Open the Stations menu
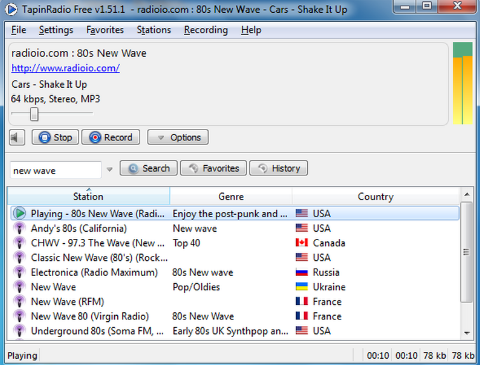The height and width of the screenshot is (365, 480). click(154, 30)
